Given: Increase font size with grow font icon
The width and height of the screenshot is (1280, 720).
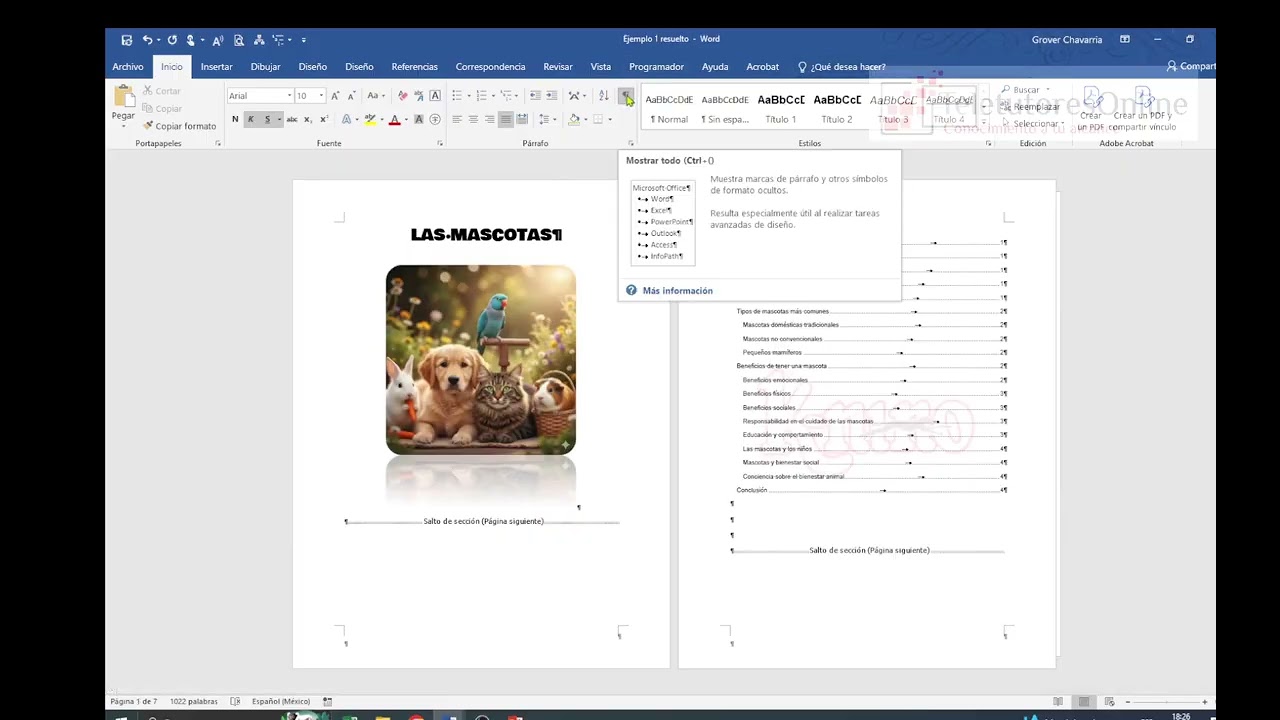Looking at the screenshot, I should (x=335, y=96).
